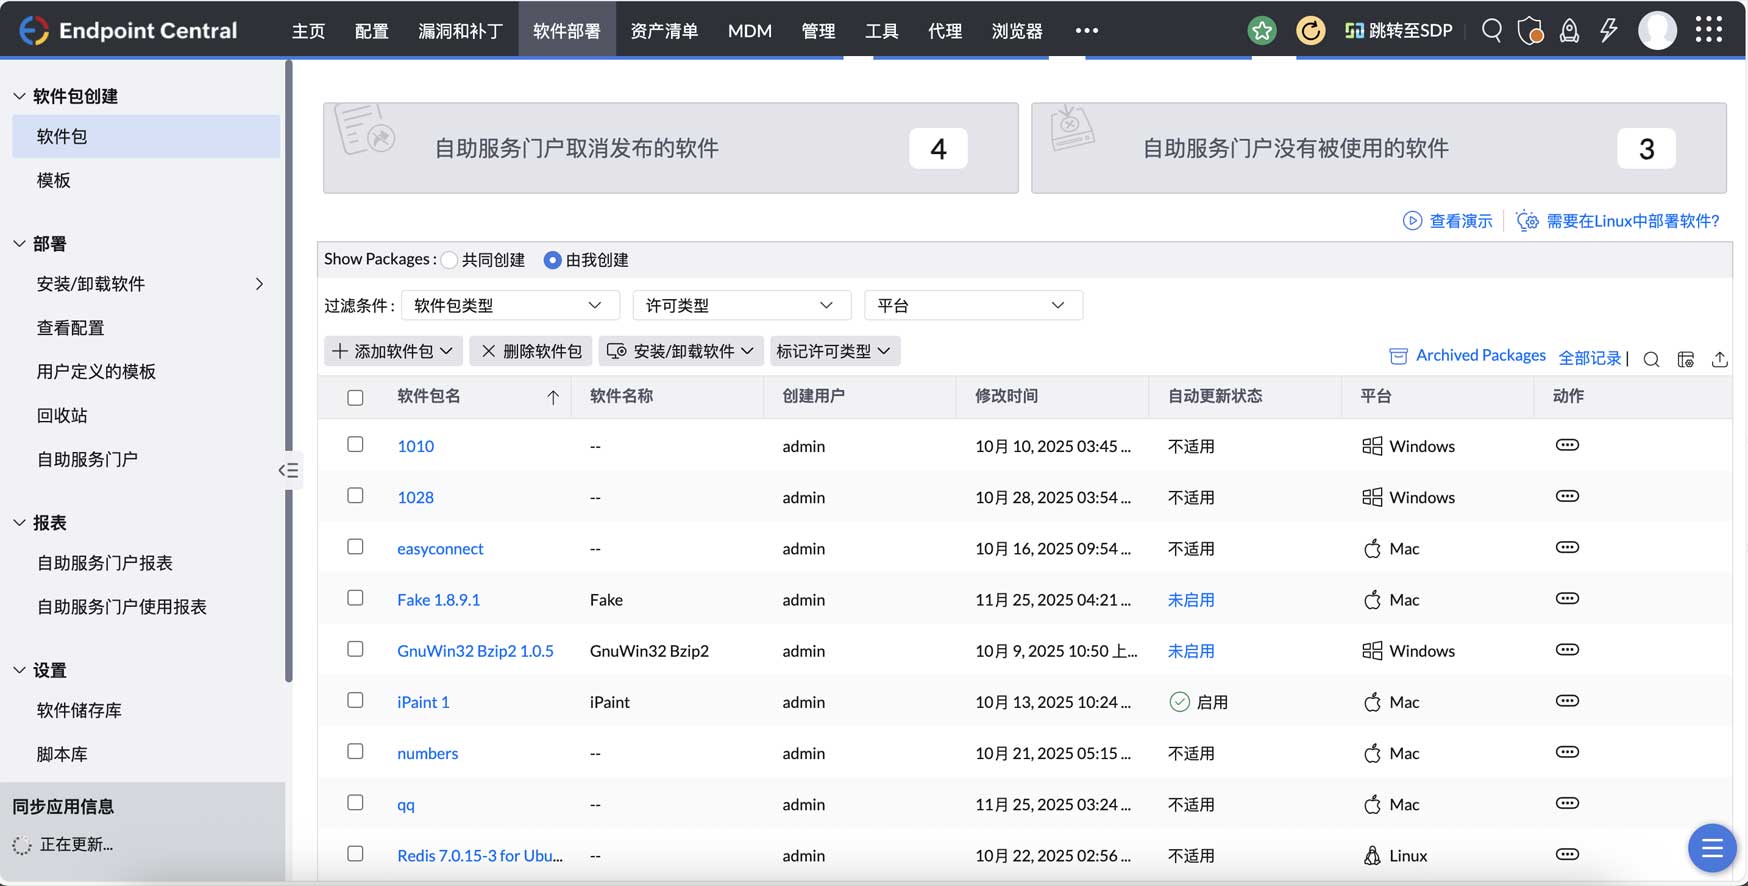Click the 未启用 status for Fake 1.8.9.1
The image size is (1748, 886).
(x=1191, y=600)
